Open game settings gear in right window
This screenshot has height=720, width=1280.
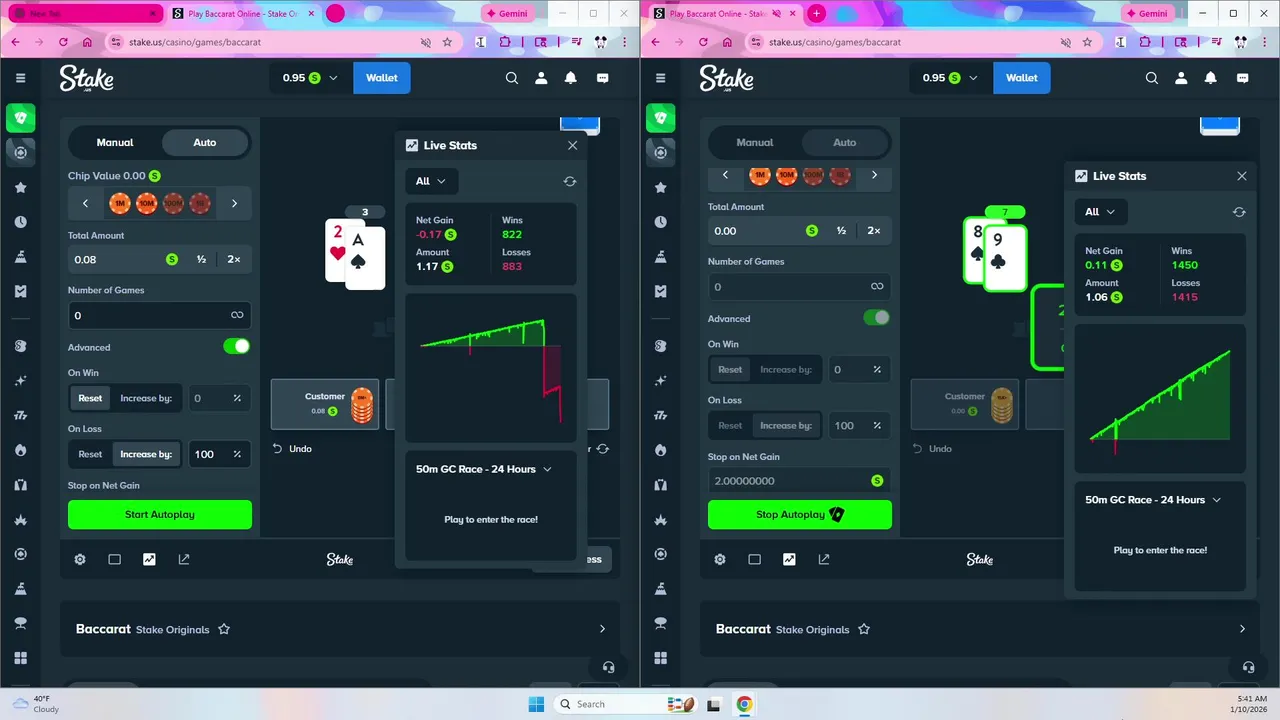720,560
